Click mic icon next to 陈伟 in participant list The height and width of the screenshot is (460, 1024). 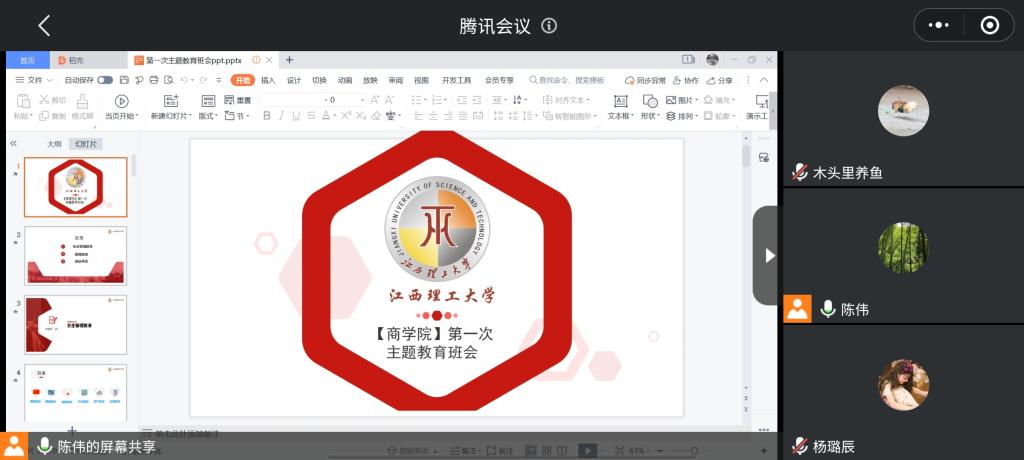(828, 309)
